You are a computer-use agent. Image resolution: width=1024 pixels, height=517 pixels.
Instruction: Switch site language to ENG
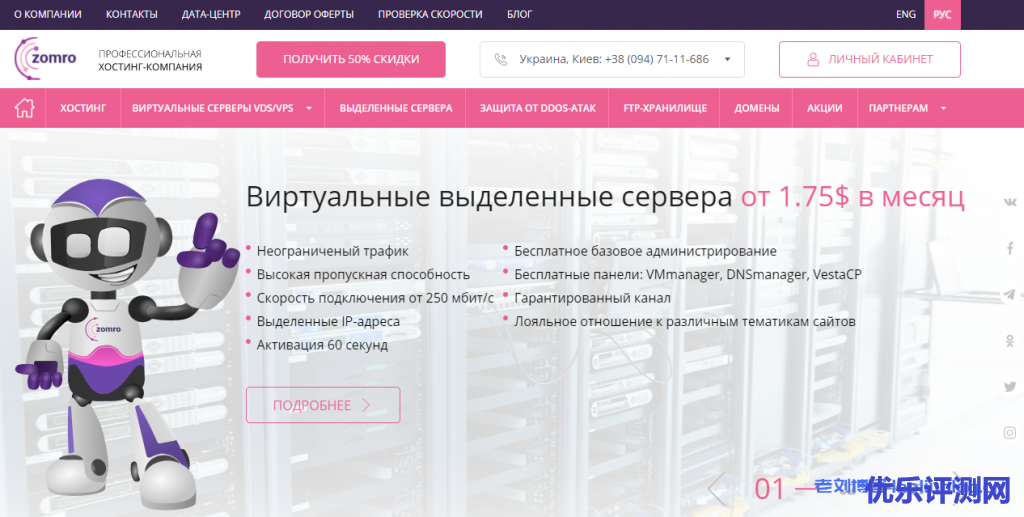tap(905, 15)
